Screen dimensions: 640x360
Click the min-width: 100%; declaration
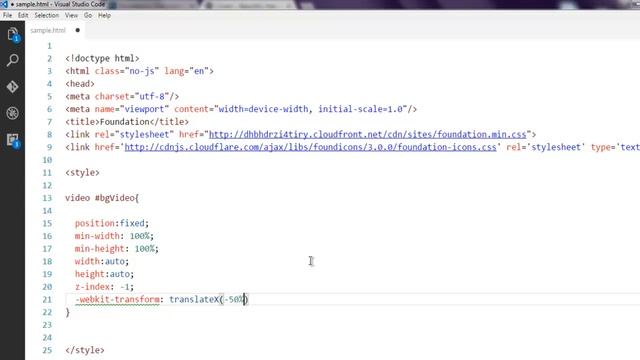(114, 236)
